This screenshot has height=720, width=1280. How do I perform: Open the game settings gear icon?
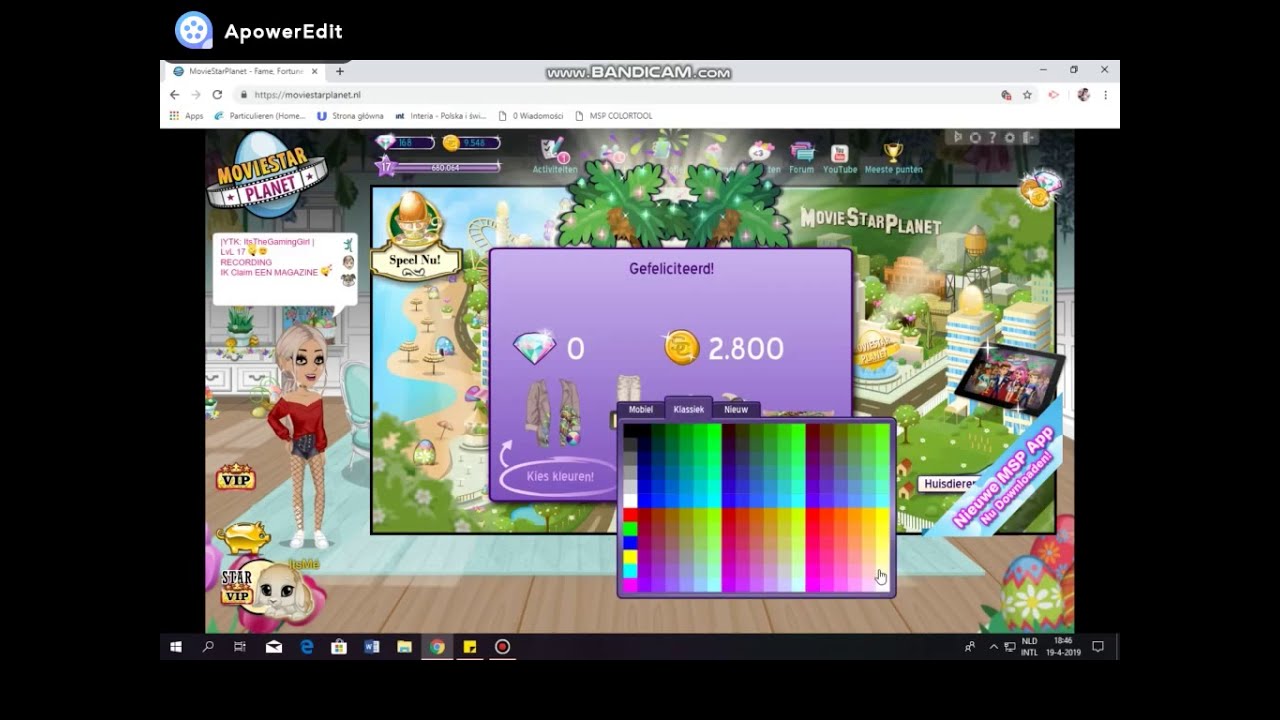1010,138
